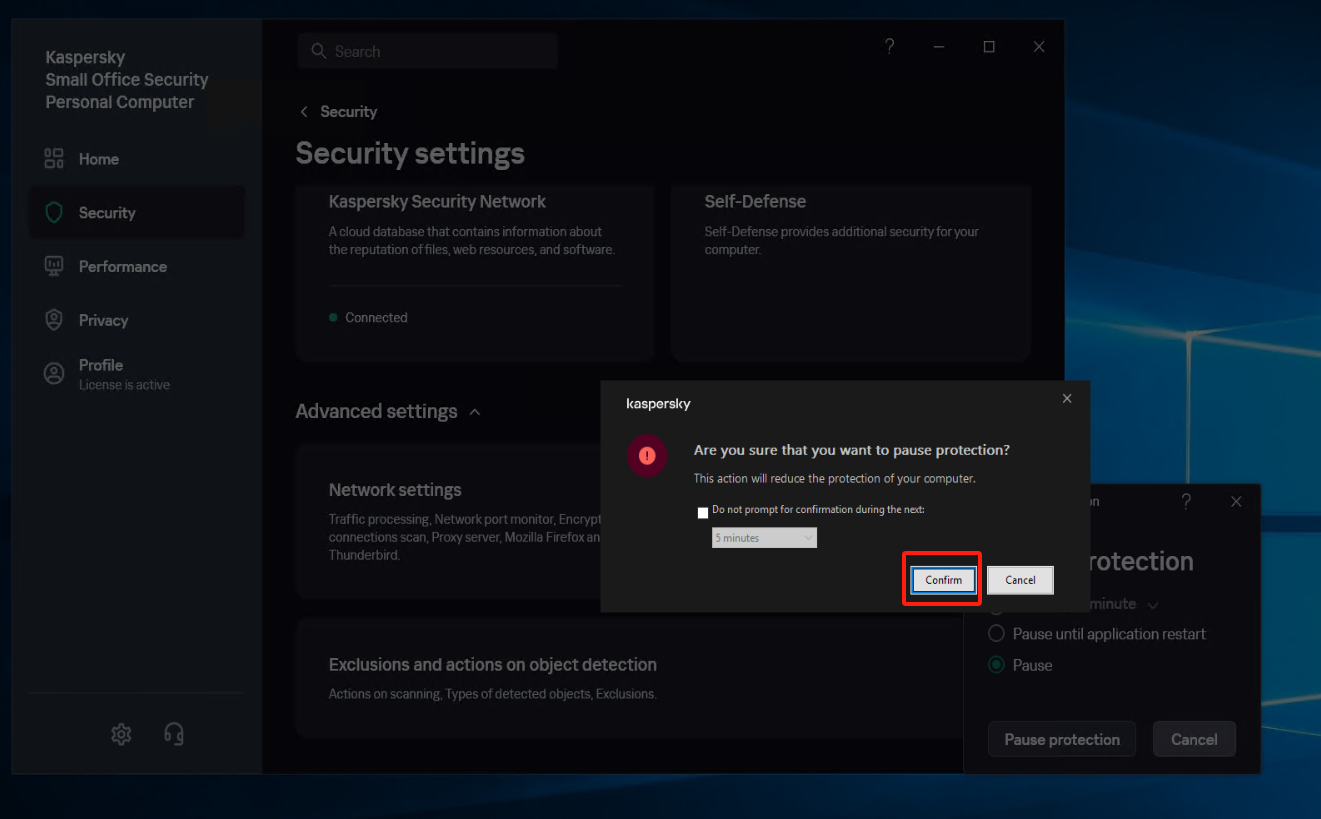The image size is (1321, 819).
Task: Click the back arrow beside Security
Action: click(x=304, y=112)
